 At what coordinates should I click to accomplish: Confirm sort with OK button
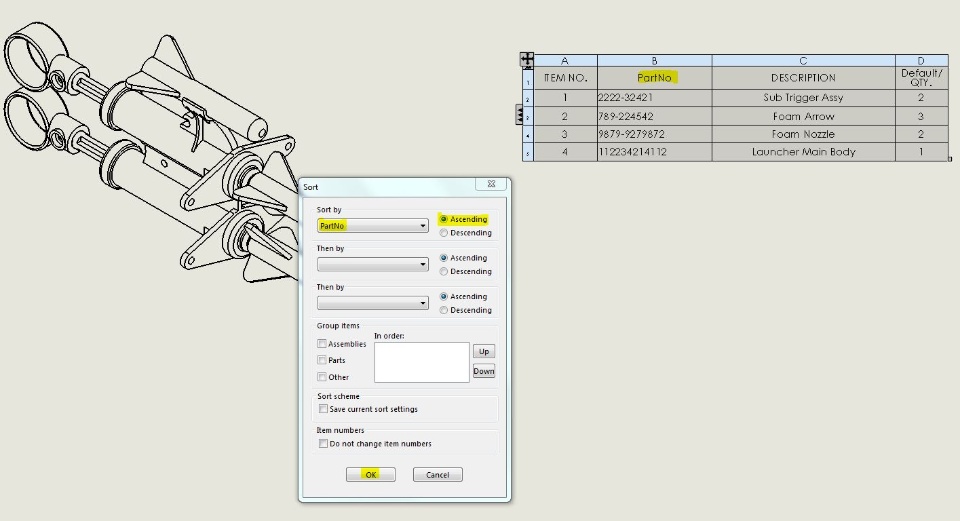point(370,474)
